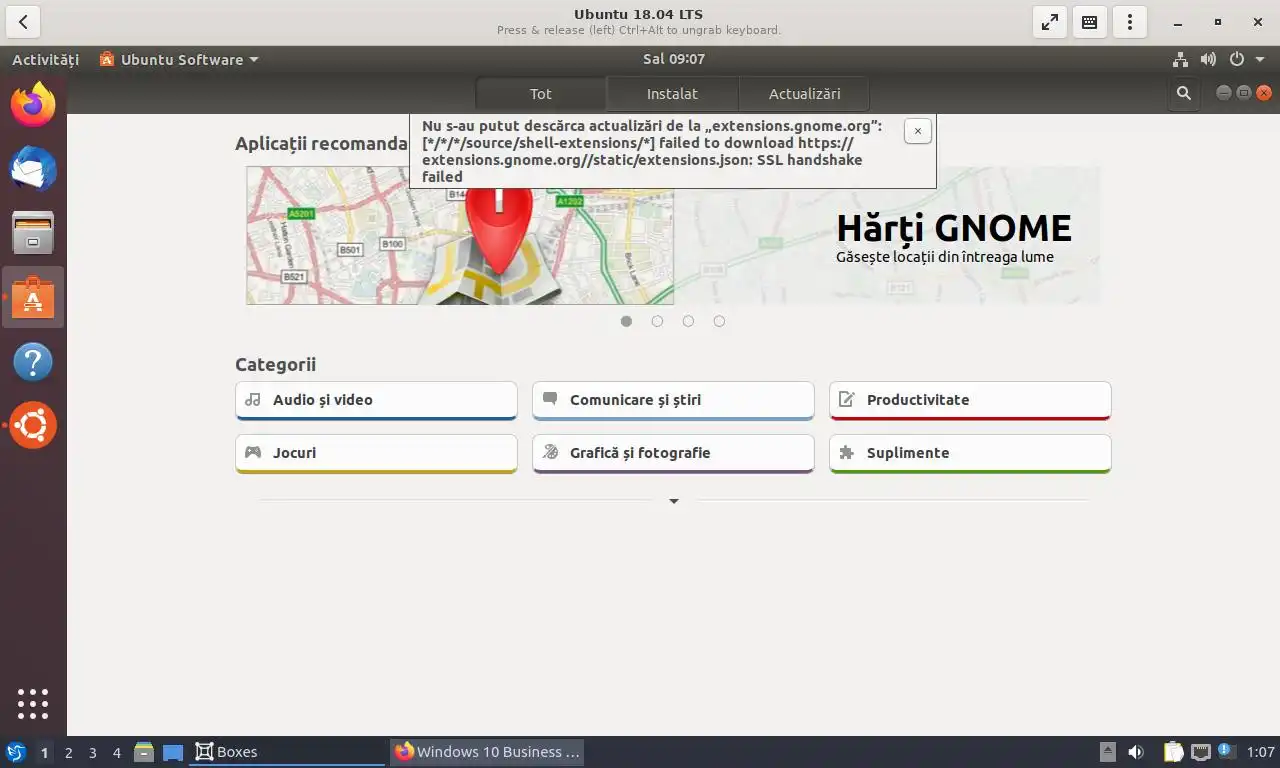Select the third banner carousel dot
Image resolution: width=1280 pixels, height=768 pixels.
(x=688, y=321)
